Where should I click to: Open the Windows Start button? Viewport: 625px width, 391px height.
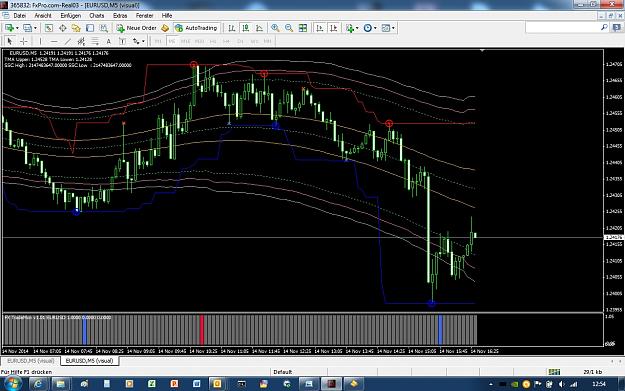click(12, 384)
